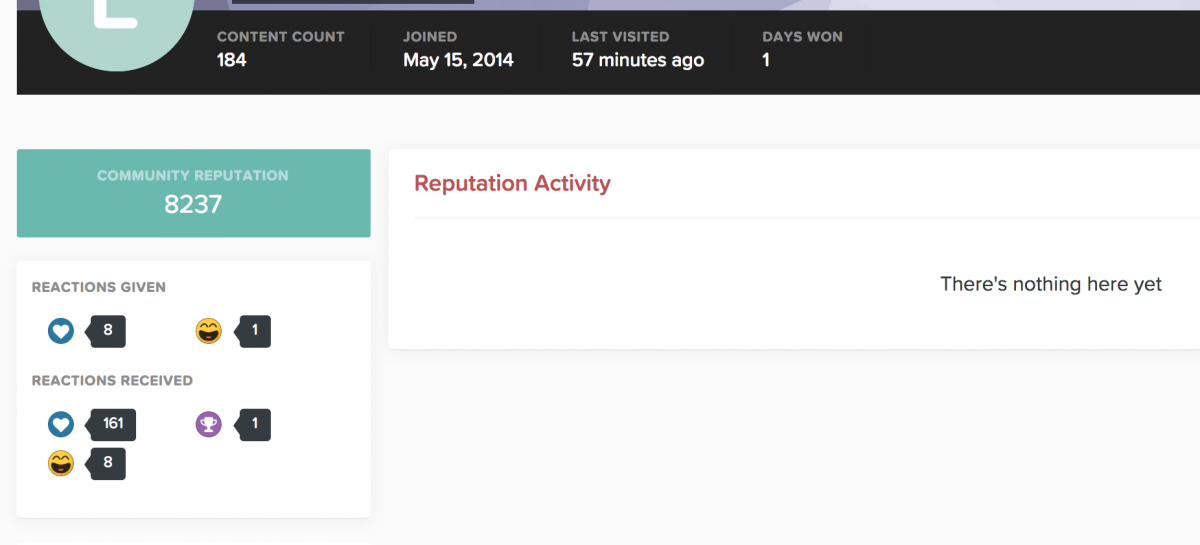This screenshot has width=1200, height=545.
Task: Click the Last Visited 57 minutes ago
Action: [638, 60]
